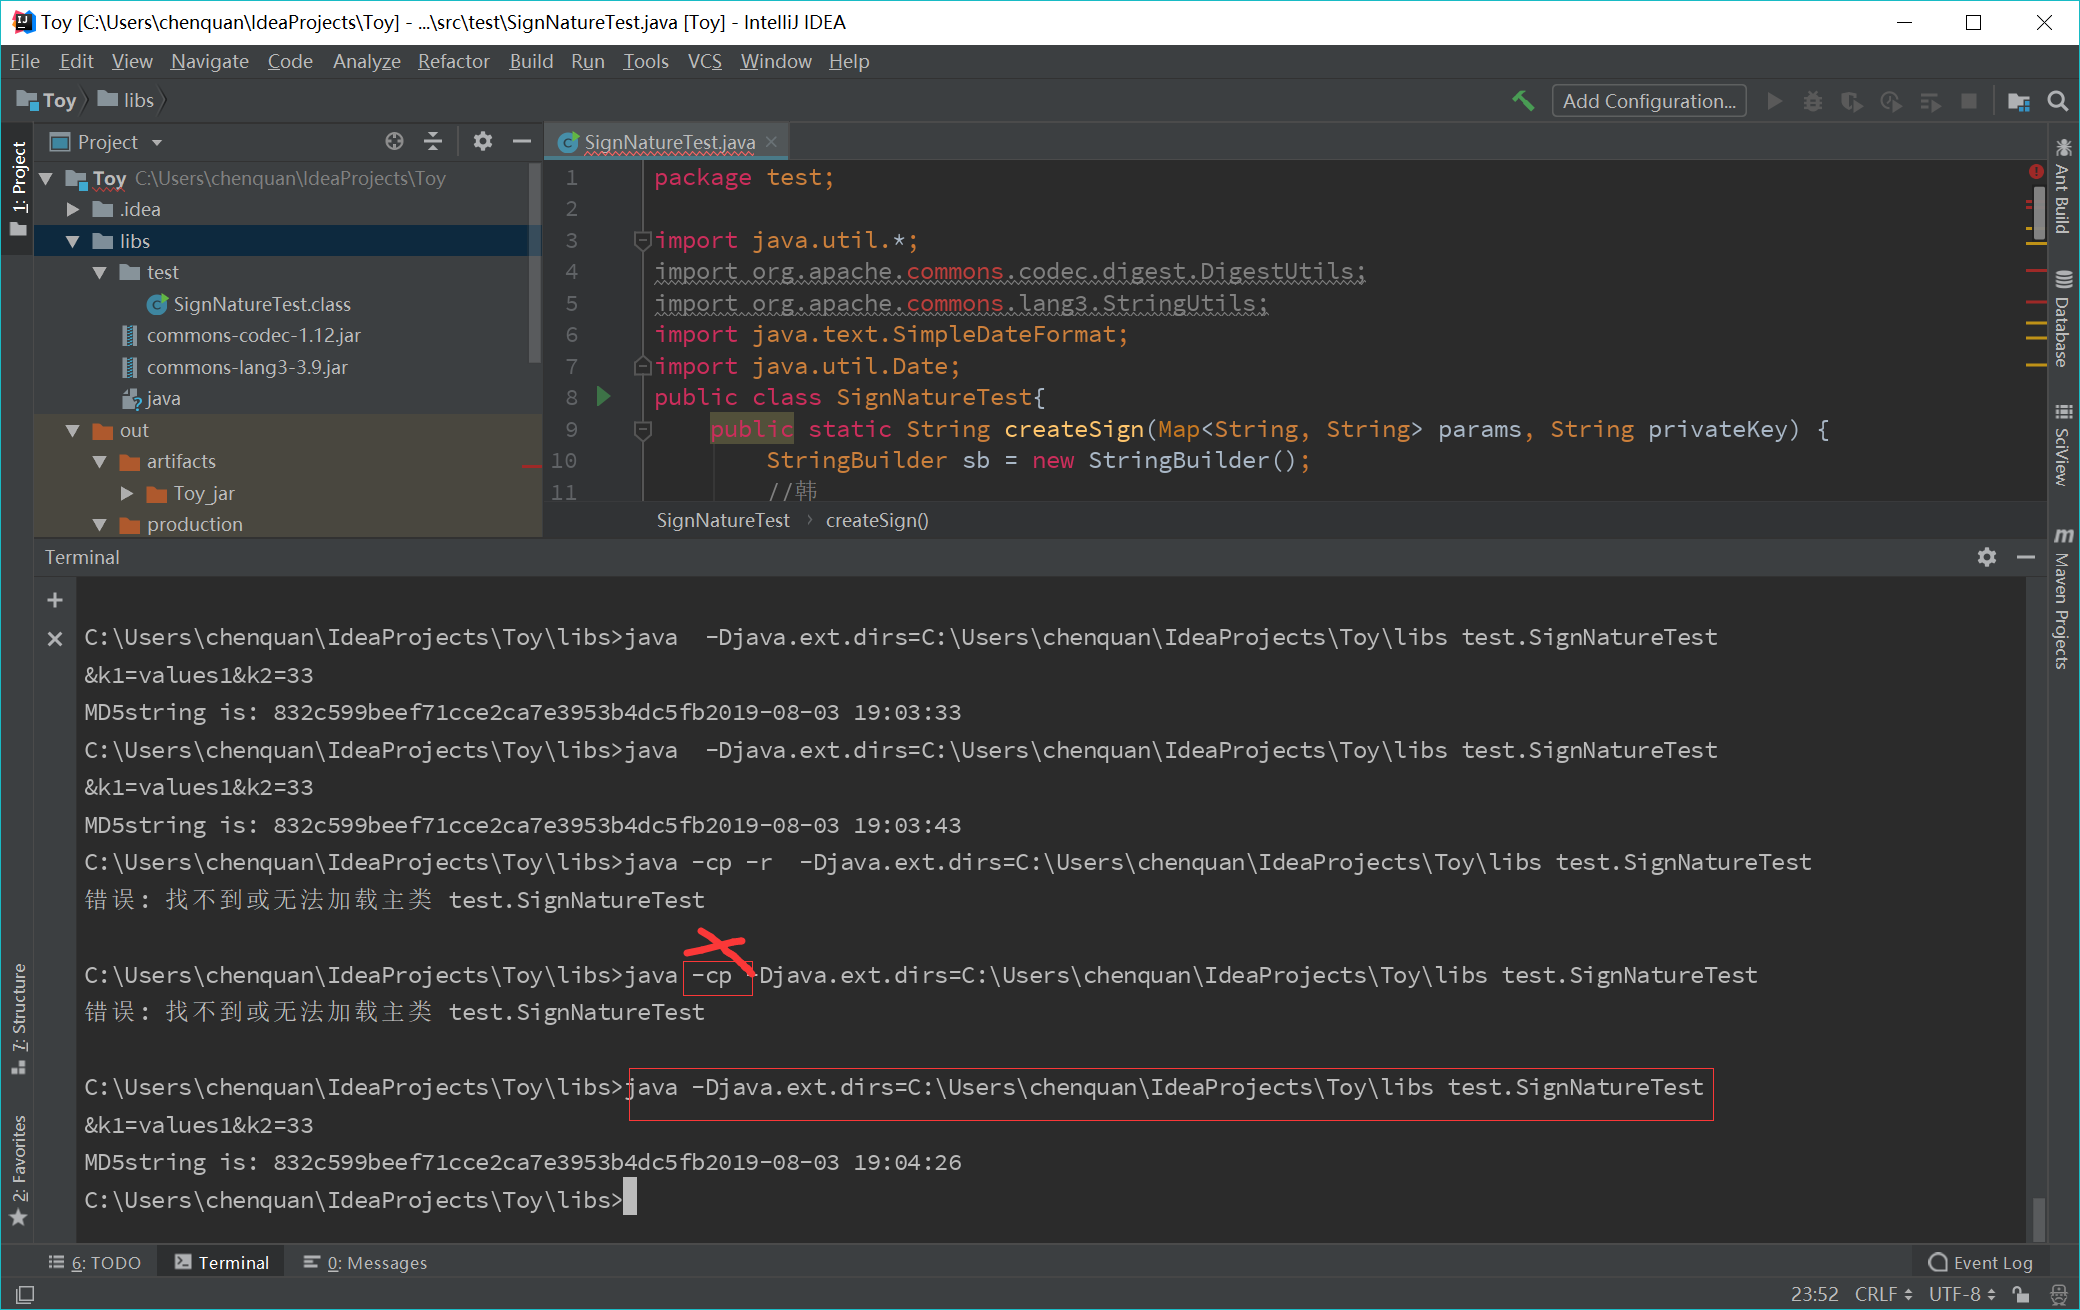The width and height of the screenshot is (2080, 1310).
Task: Expand the .idea folder
Action: point(73,209)
